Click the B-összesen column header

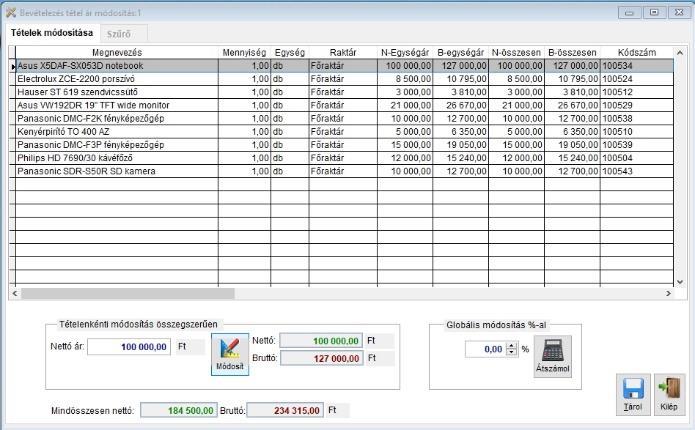pos(572,52)
